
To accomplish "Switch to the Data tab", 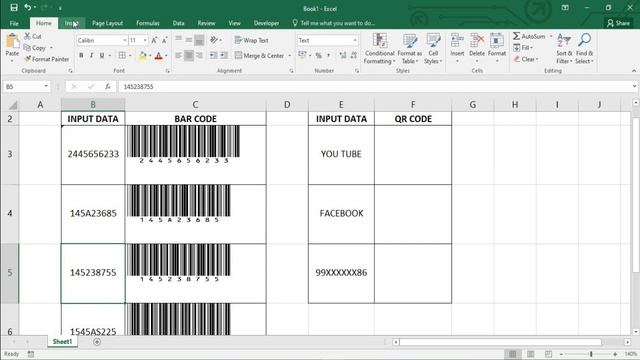I will (178, 23).
